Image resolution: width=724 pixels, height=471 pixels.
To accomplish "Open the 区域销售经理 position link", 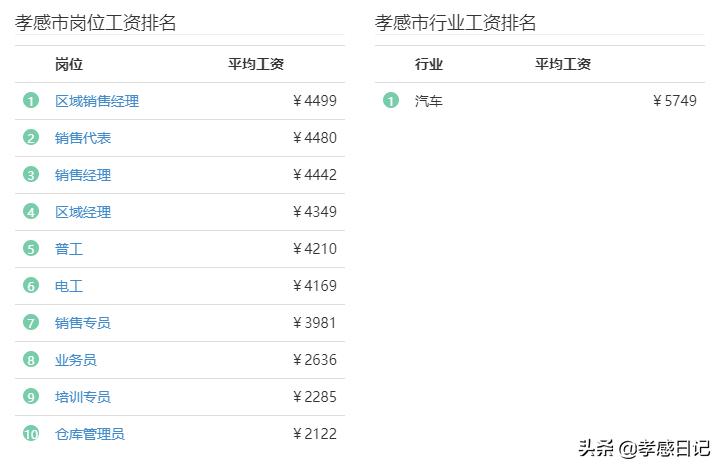I will click(97, 101).
